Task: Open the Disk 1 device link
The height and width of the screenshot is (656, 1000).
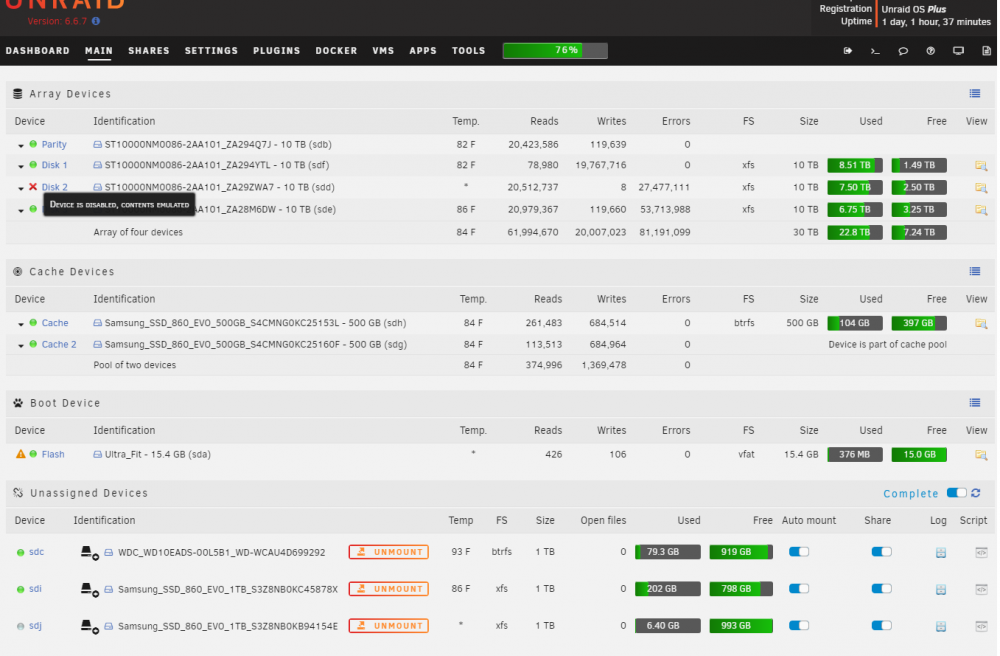Action: pyautogui.click(x=54, y=165)
